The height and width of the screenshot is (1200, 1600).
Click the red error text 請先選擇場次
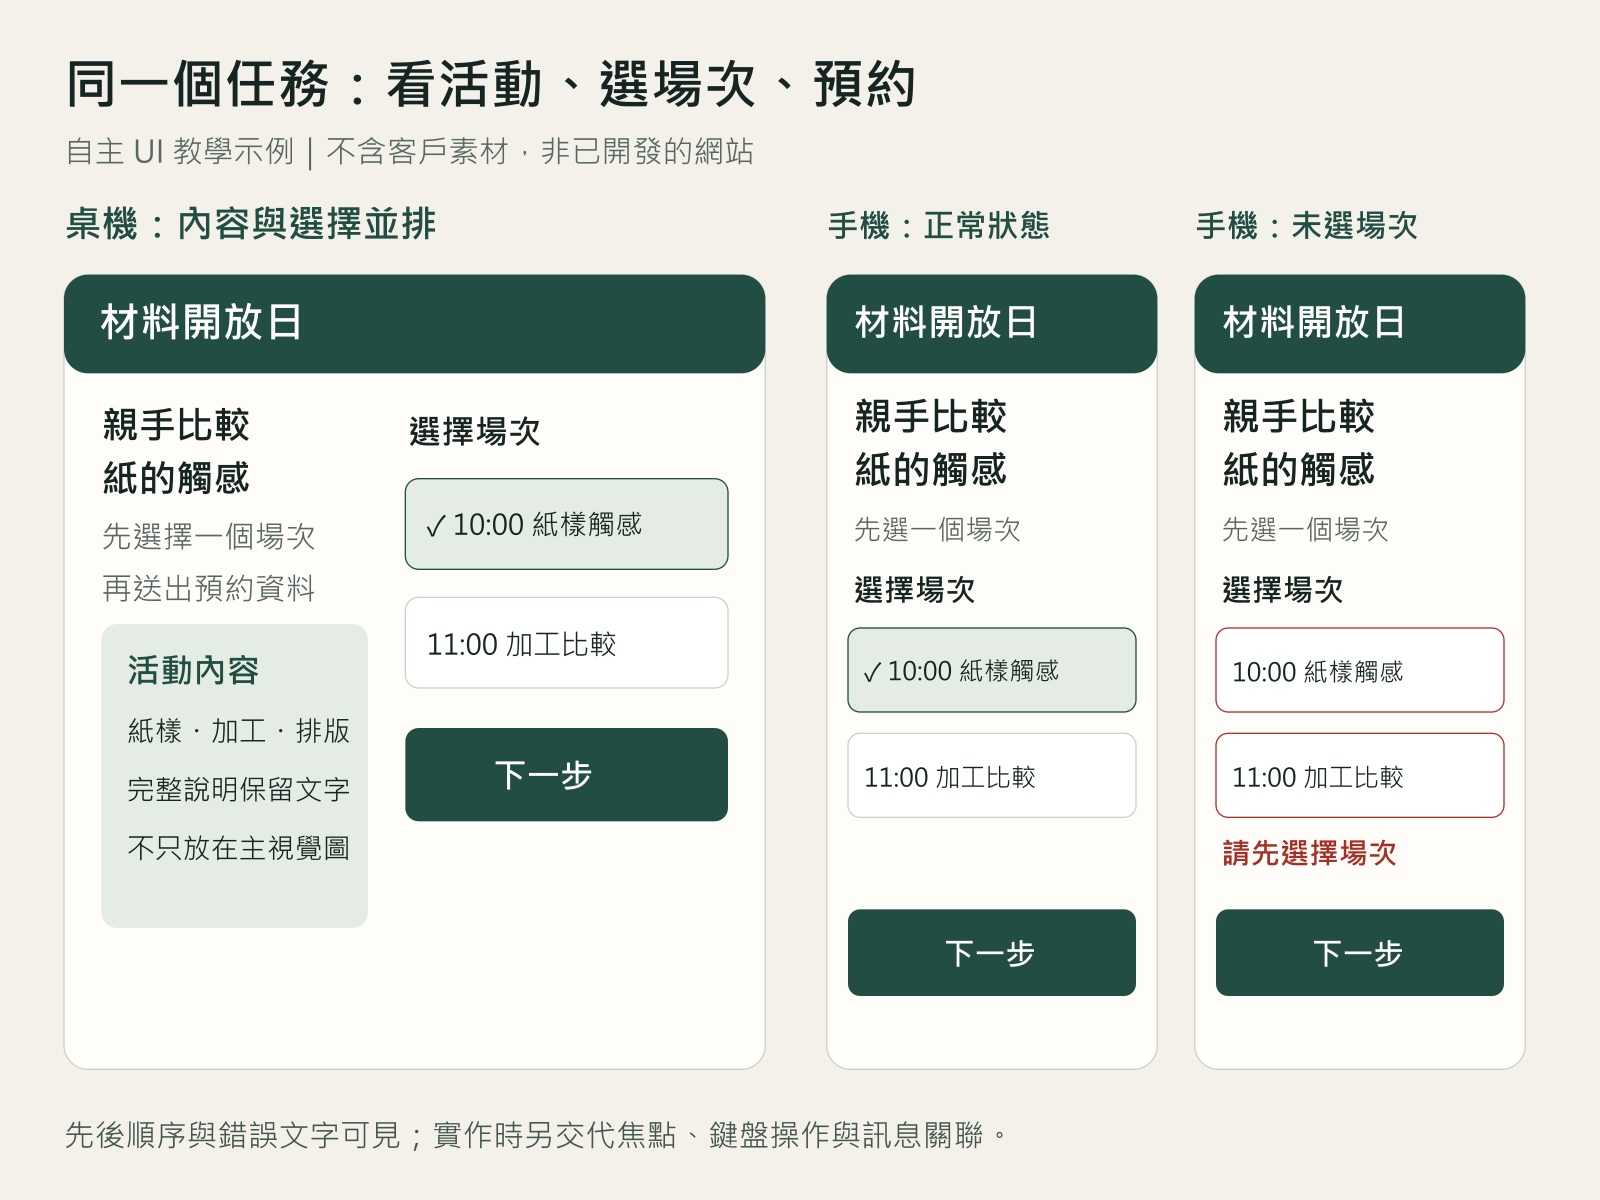[1309, 853]
